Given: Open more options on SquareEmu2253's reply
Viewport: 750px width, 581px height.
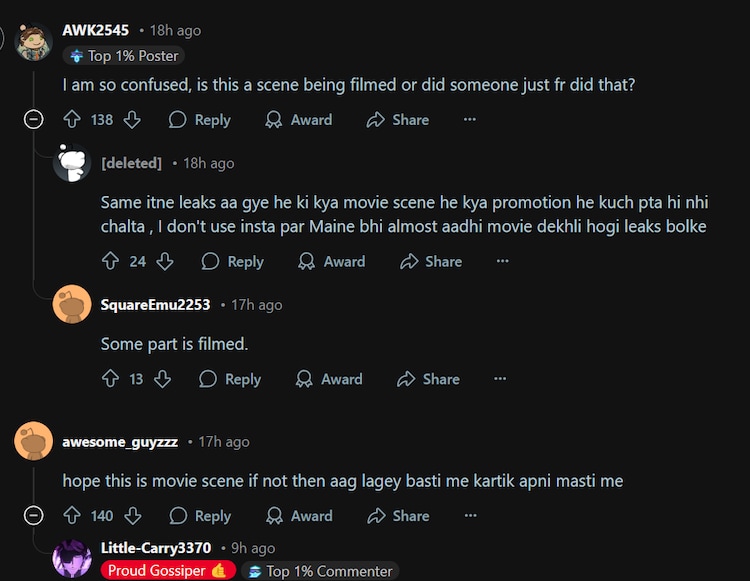Looking at the screenshot, I should pos(501,380).
